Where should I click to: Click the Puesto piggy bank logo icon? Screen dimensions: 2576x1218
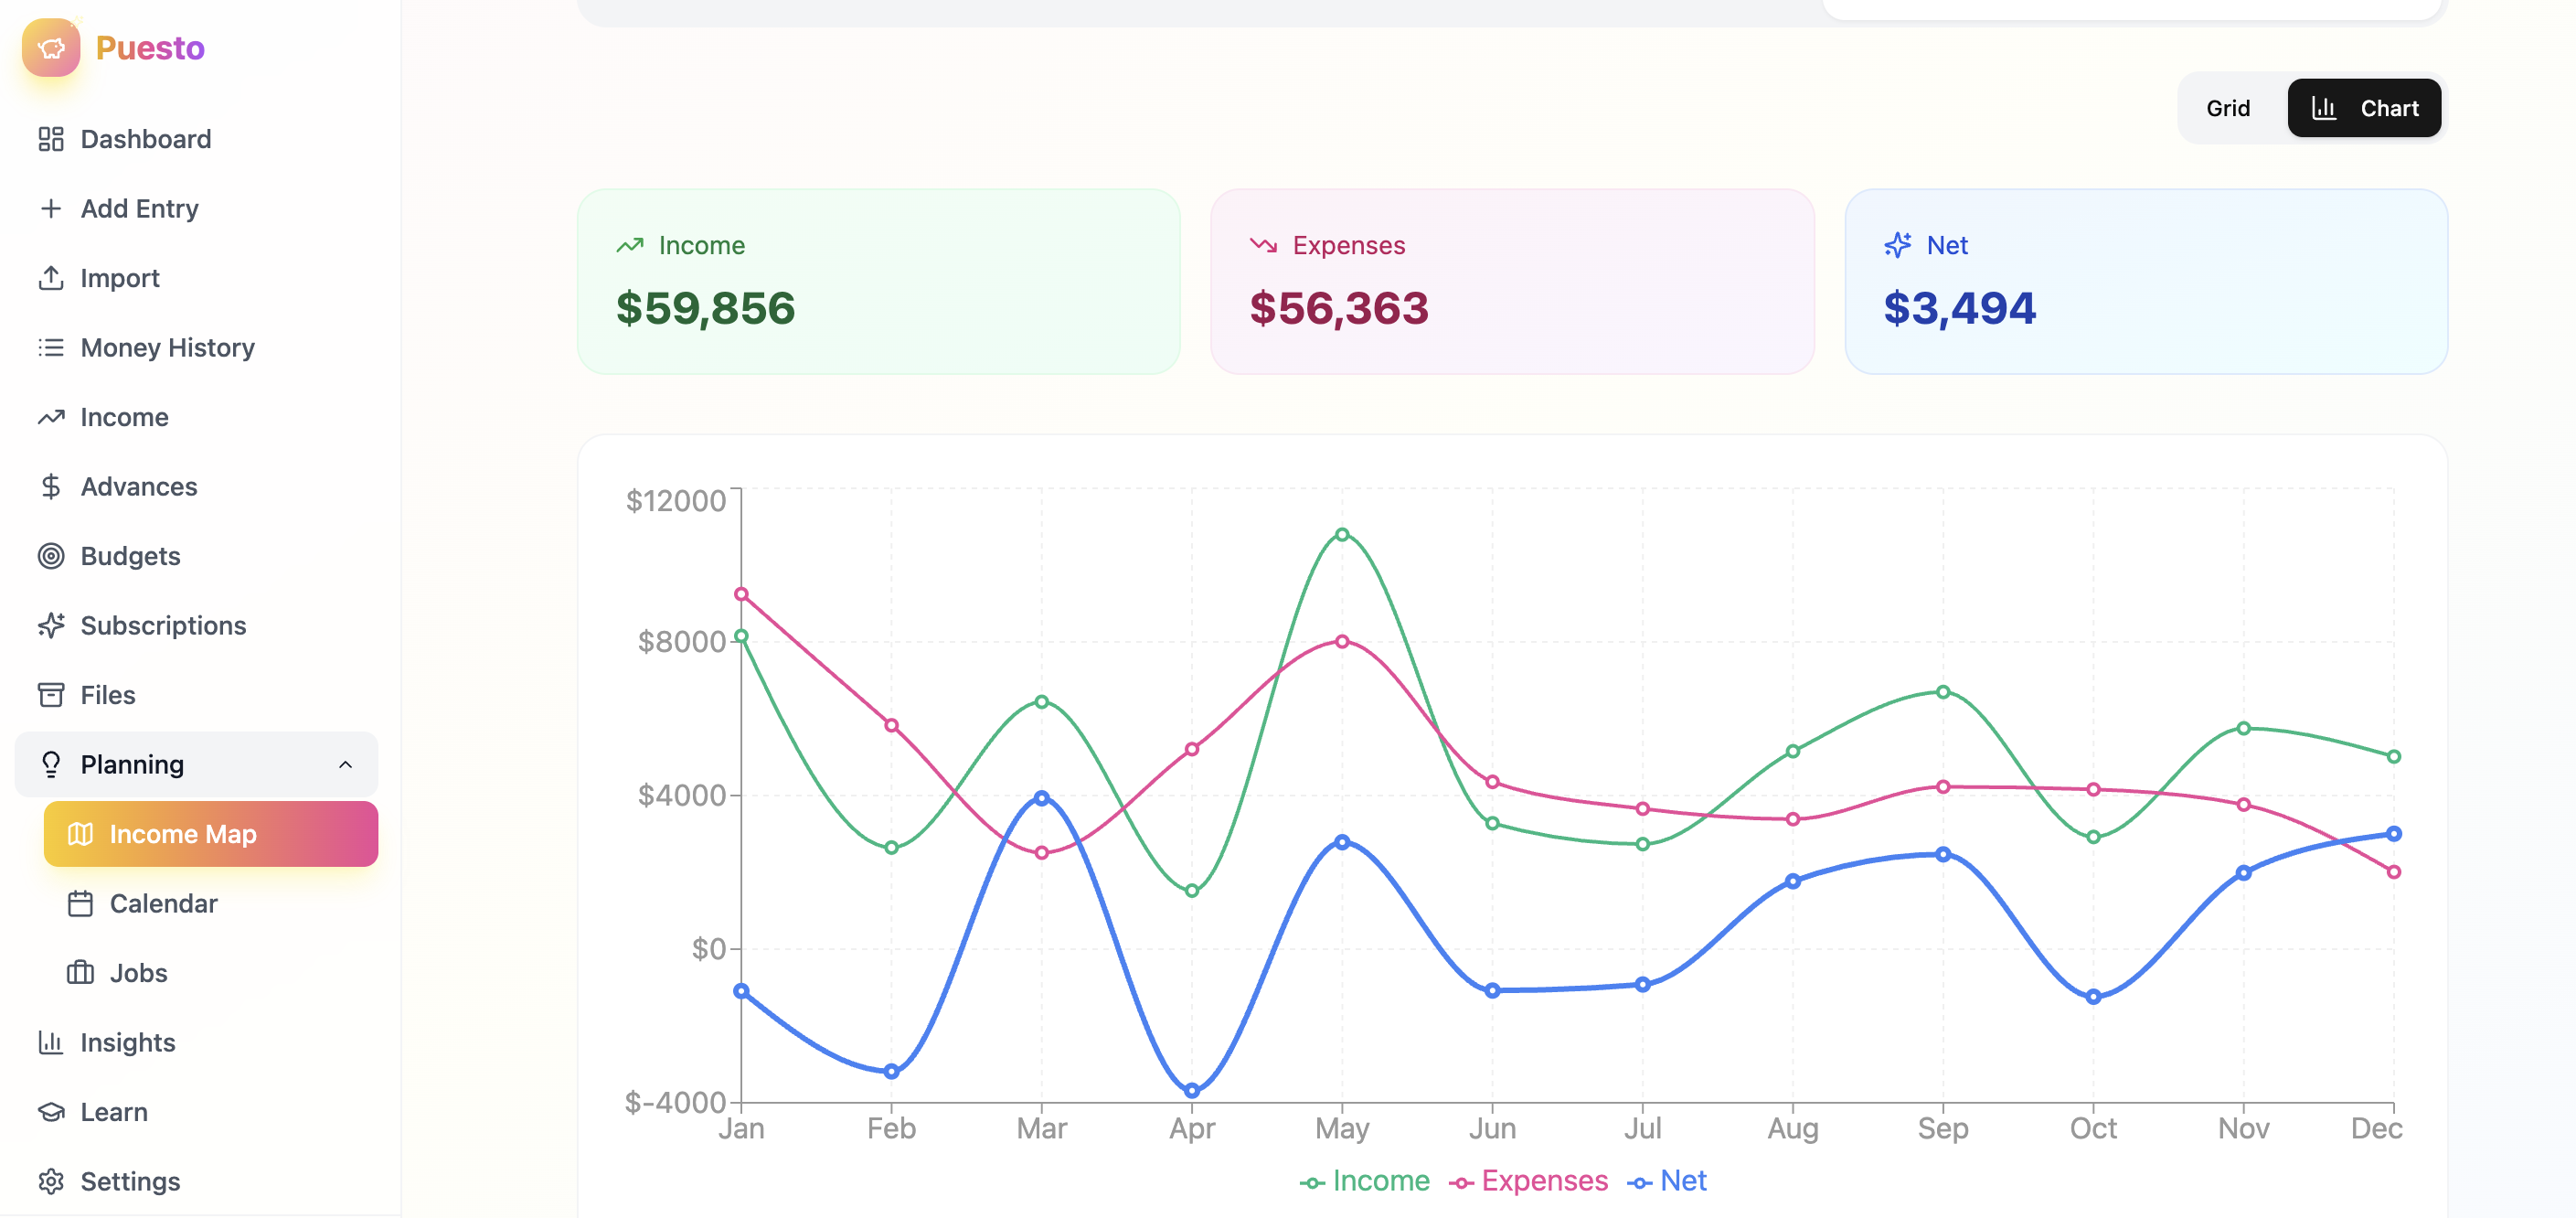(50, 47)
